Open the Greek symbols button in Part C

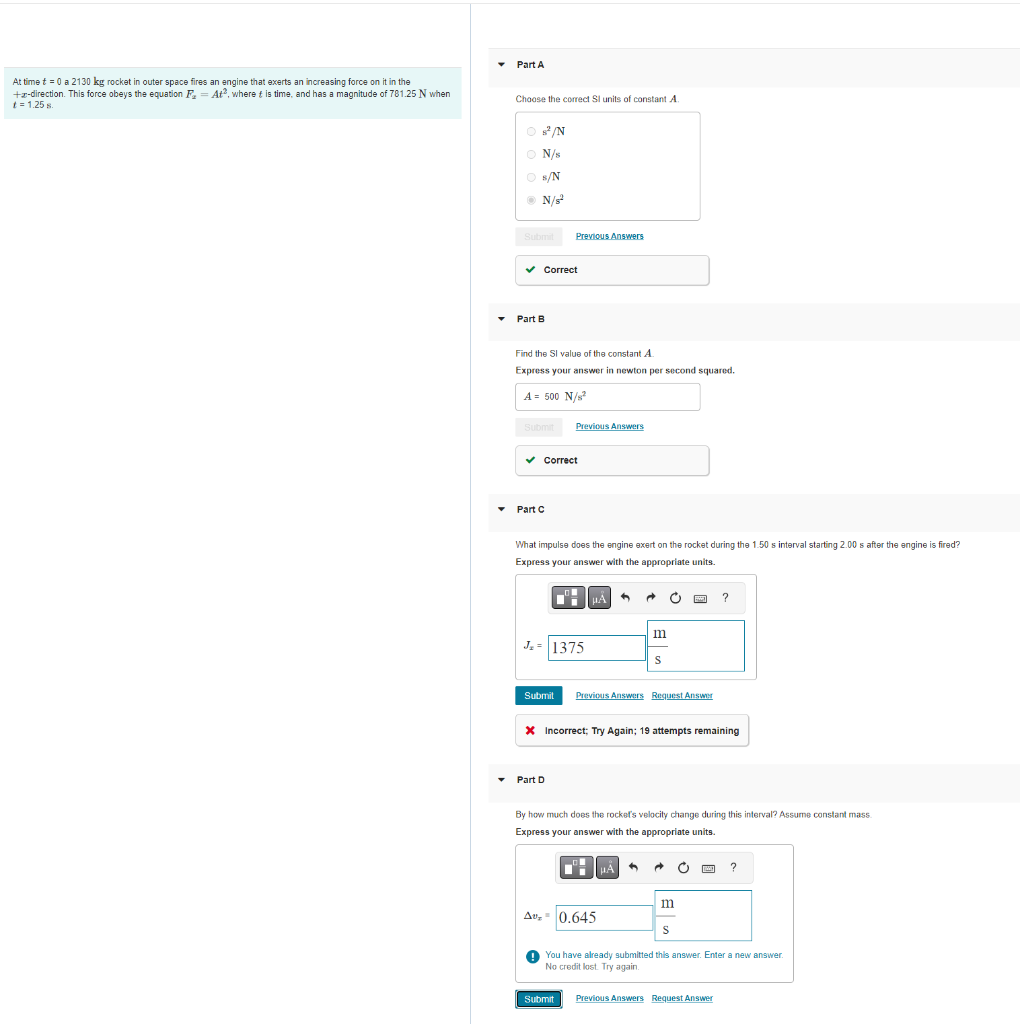click(x=599, y=598)
